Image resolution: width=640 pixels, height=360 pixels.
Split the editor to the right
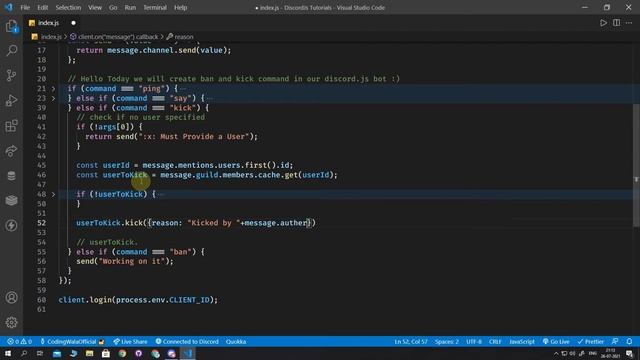[x=616, y=23]
